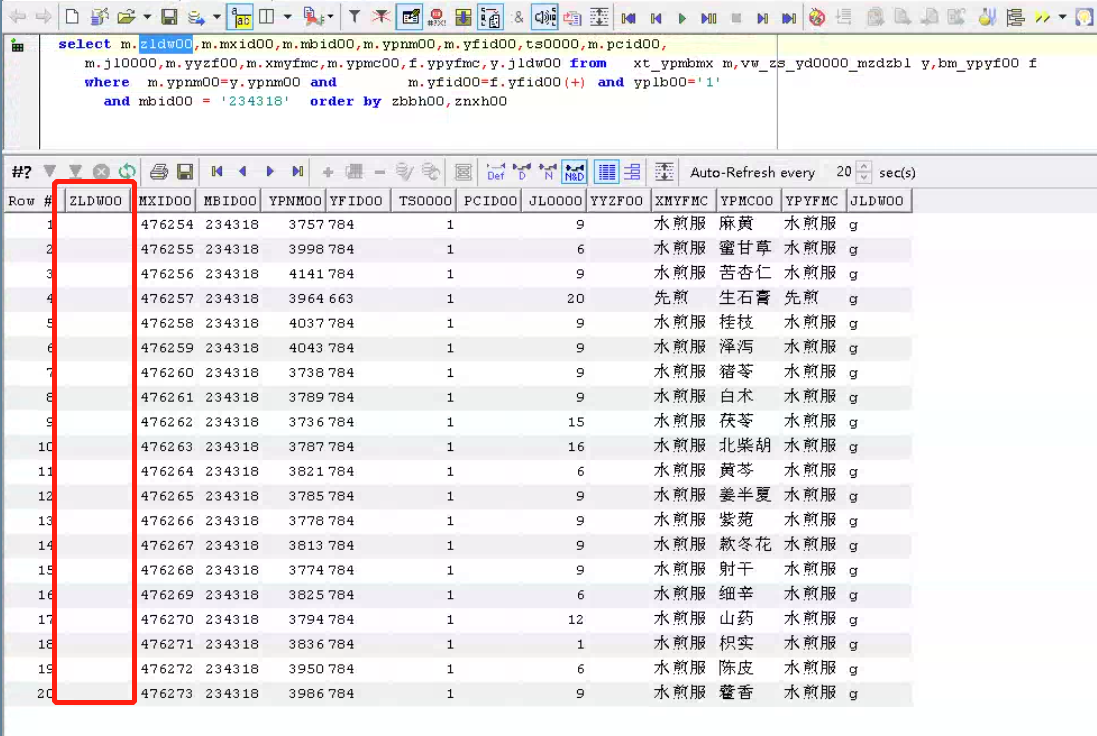1097x736 pixels.
Task: Click the YPMC00 column header
Action: pyautogui.click(x=747, y=201)
